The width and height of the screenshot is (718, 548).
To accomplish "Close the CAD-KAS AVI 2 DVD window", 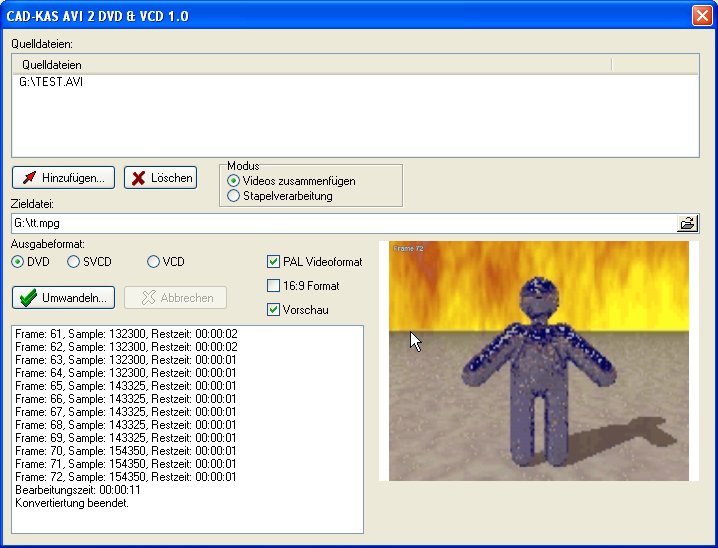I will pyautogui.click(x=701, y=15).
